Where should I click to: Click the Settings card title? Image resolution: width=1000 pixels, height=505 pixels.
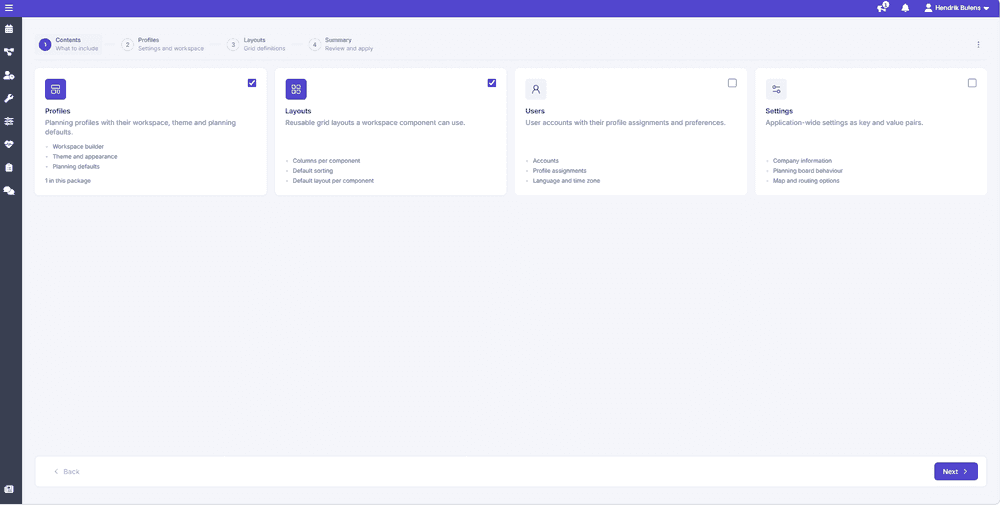pyautogui.click(x=779, y=111)
